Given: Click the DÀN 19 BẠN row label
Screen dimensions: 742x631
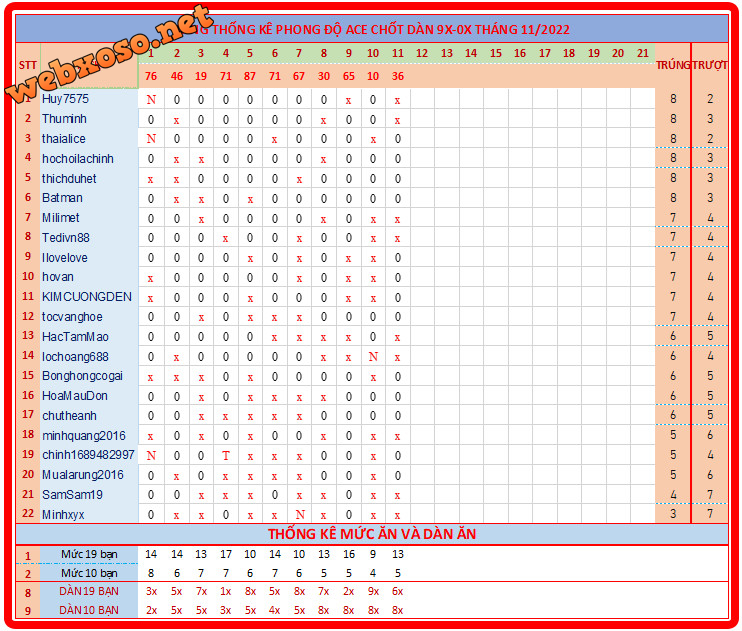Looking at the screenshot, I should [x=89, y=591].
